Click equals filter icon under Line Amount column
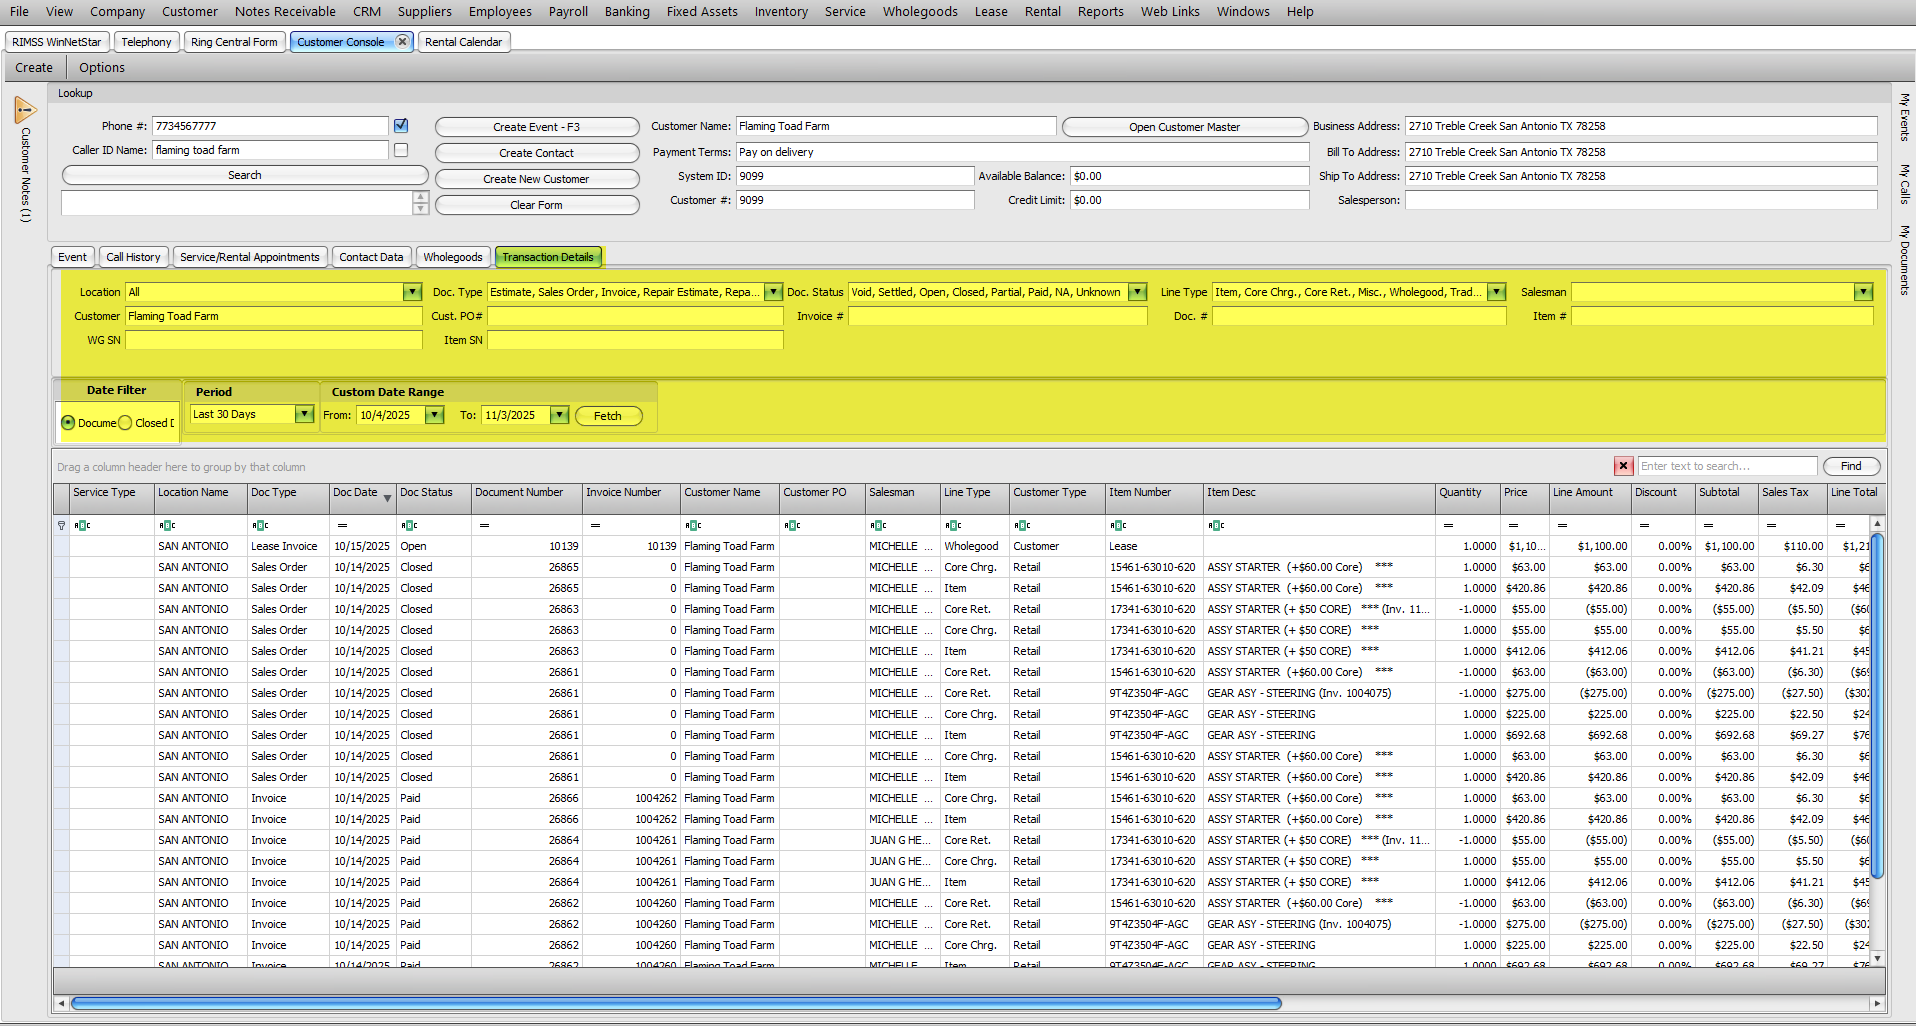This screenshot has height=1026, width=1916. pyautogui.click(x=1562, y=525)
